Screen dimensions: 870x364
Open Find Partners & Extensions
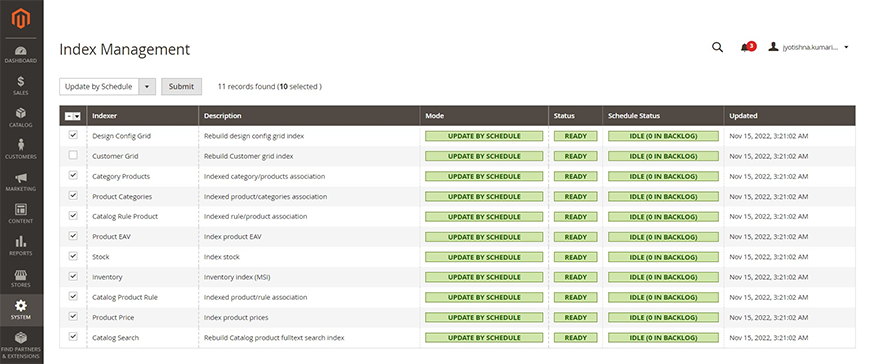coord(21,346)
